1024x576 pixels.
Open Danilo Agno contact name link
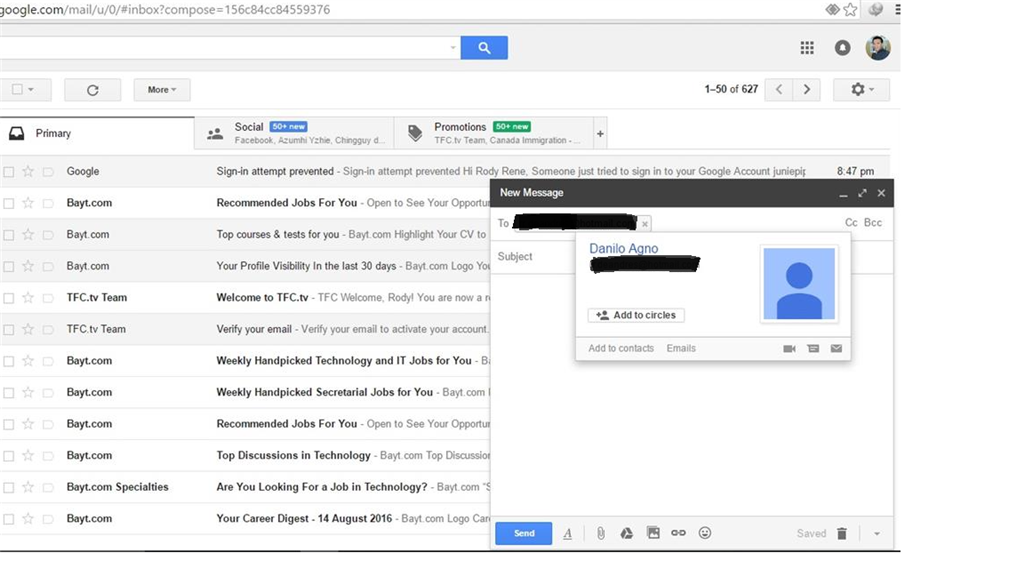click(624, 249)
